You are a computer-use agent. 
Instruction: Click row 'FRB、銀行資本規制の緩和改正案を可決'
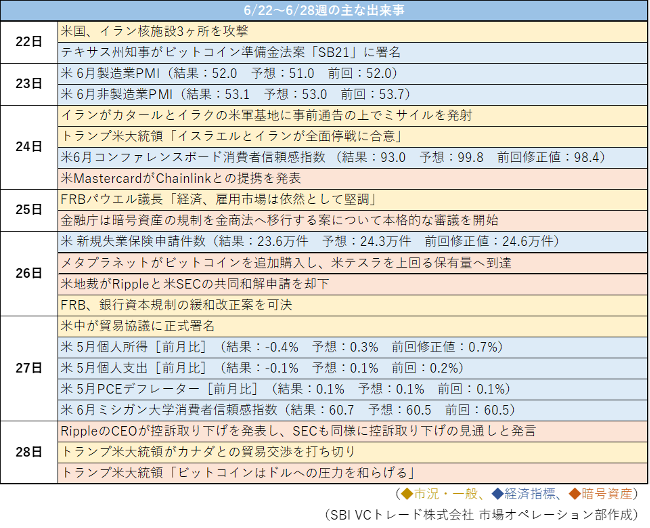[352, 305]
